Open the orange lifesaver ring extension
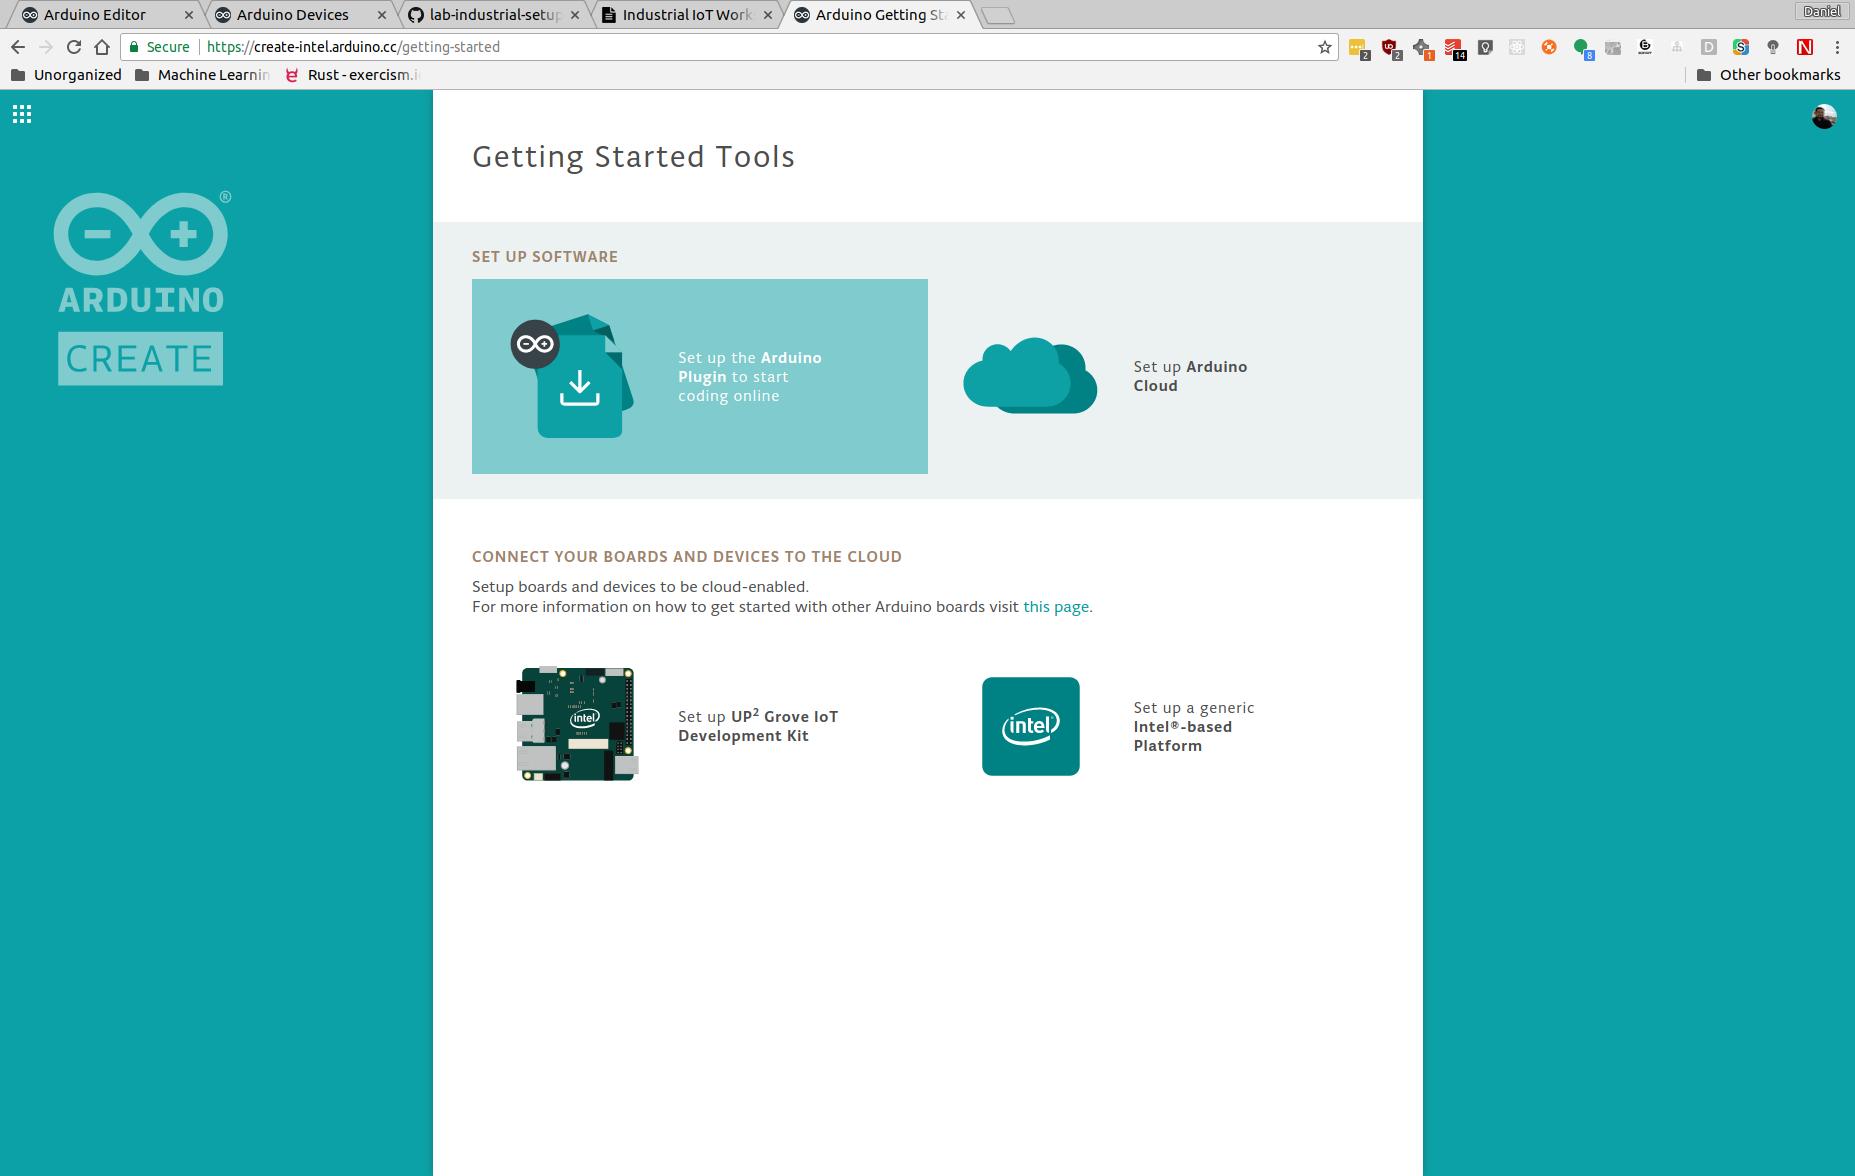Screen dimensions: 1855x1176 (x=1549, y=47)
